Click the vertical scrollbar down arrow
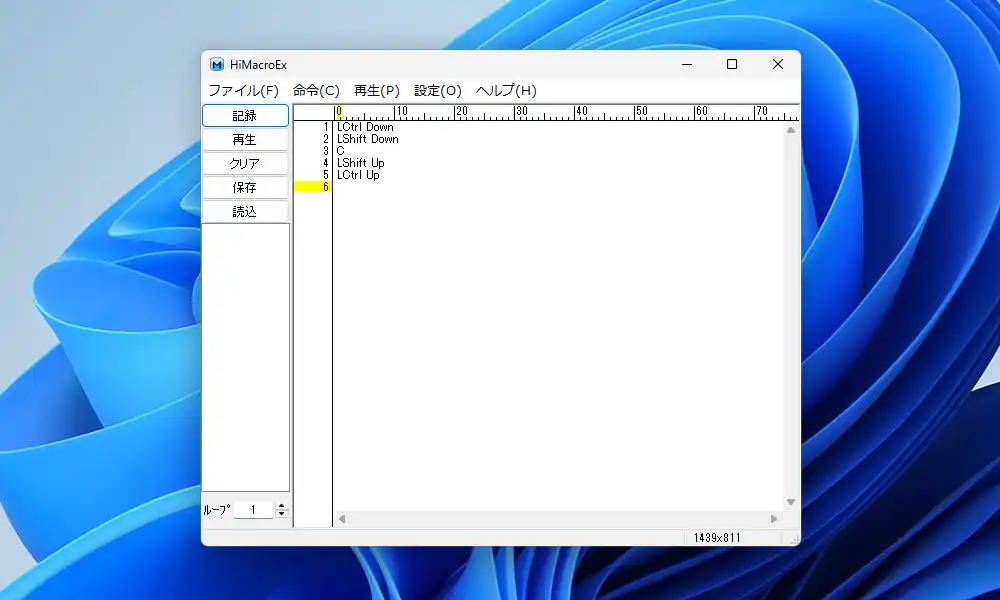Screen dimensions: 1000x600 pyautogui.click(x=791, y=502)
